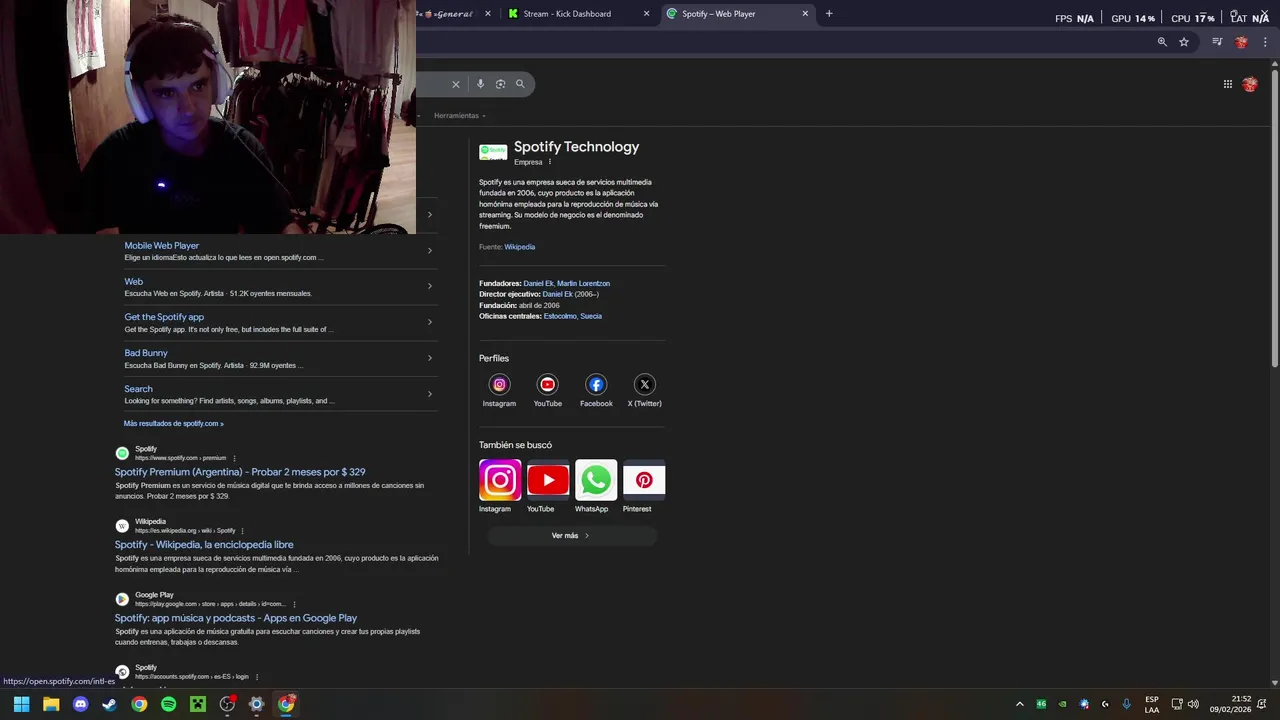Close the Spotify Web Player tab
This screenshot has height=720, width=1280.
click(x=805, y=14)
